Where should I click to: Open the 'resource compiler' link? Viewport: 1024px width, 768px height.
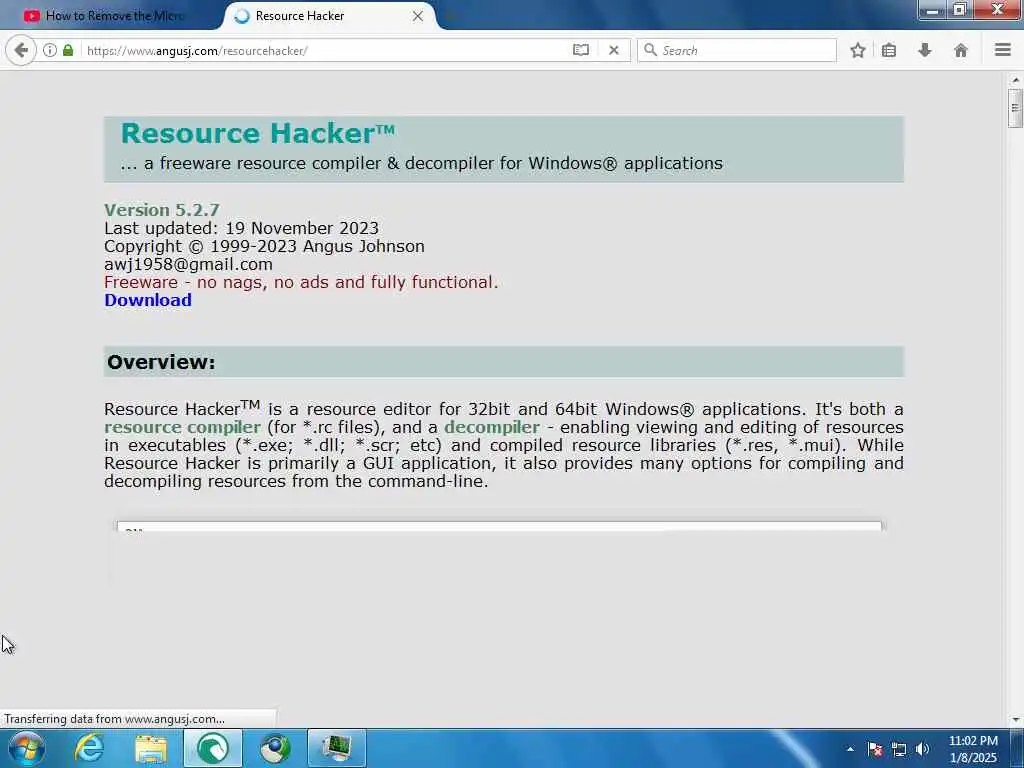[182, 427]
